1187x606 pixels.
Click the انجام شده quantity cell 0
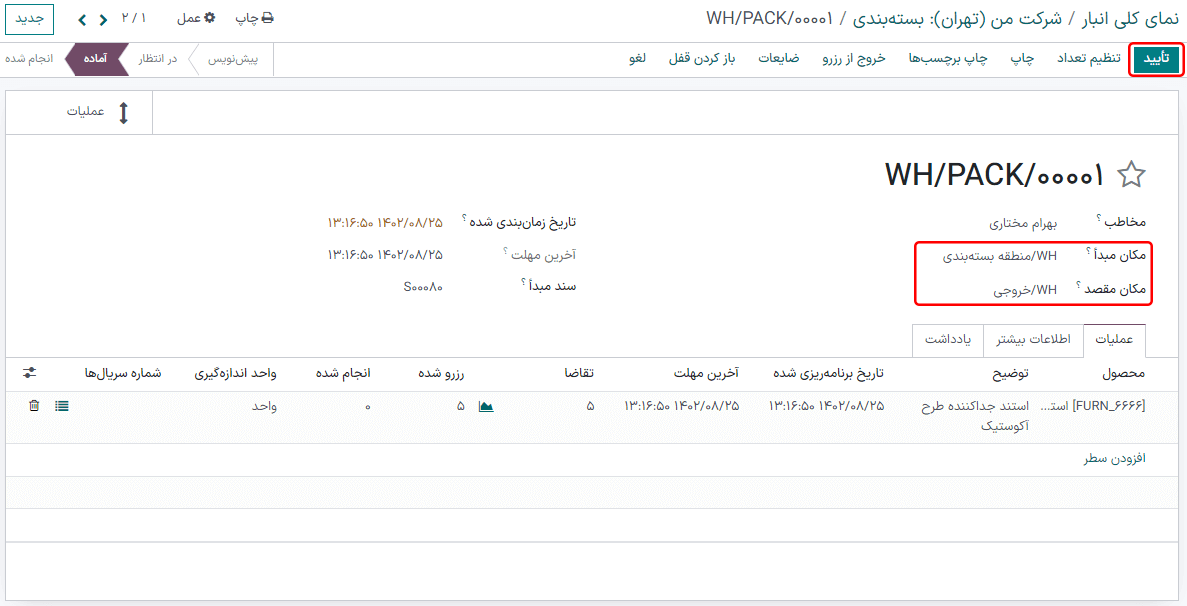pos(368,407)
